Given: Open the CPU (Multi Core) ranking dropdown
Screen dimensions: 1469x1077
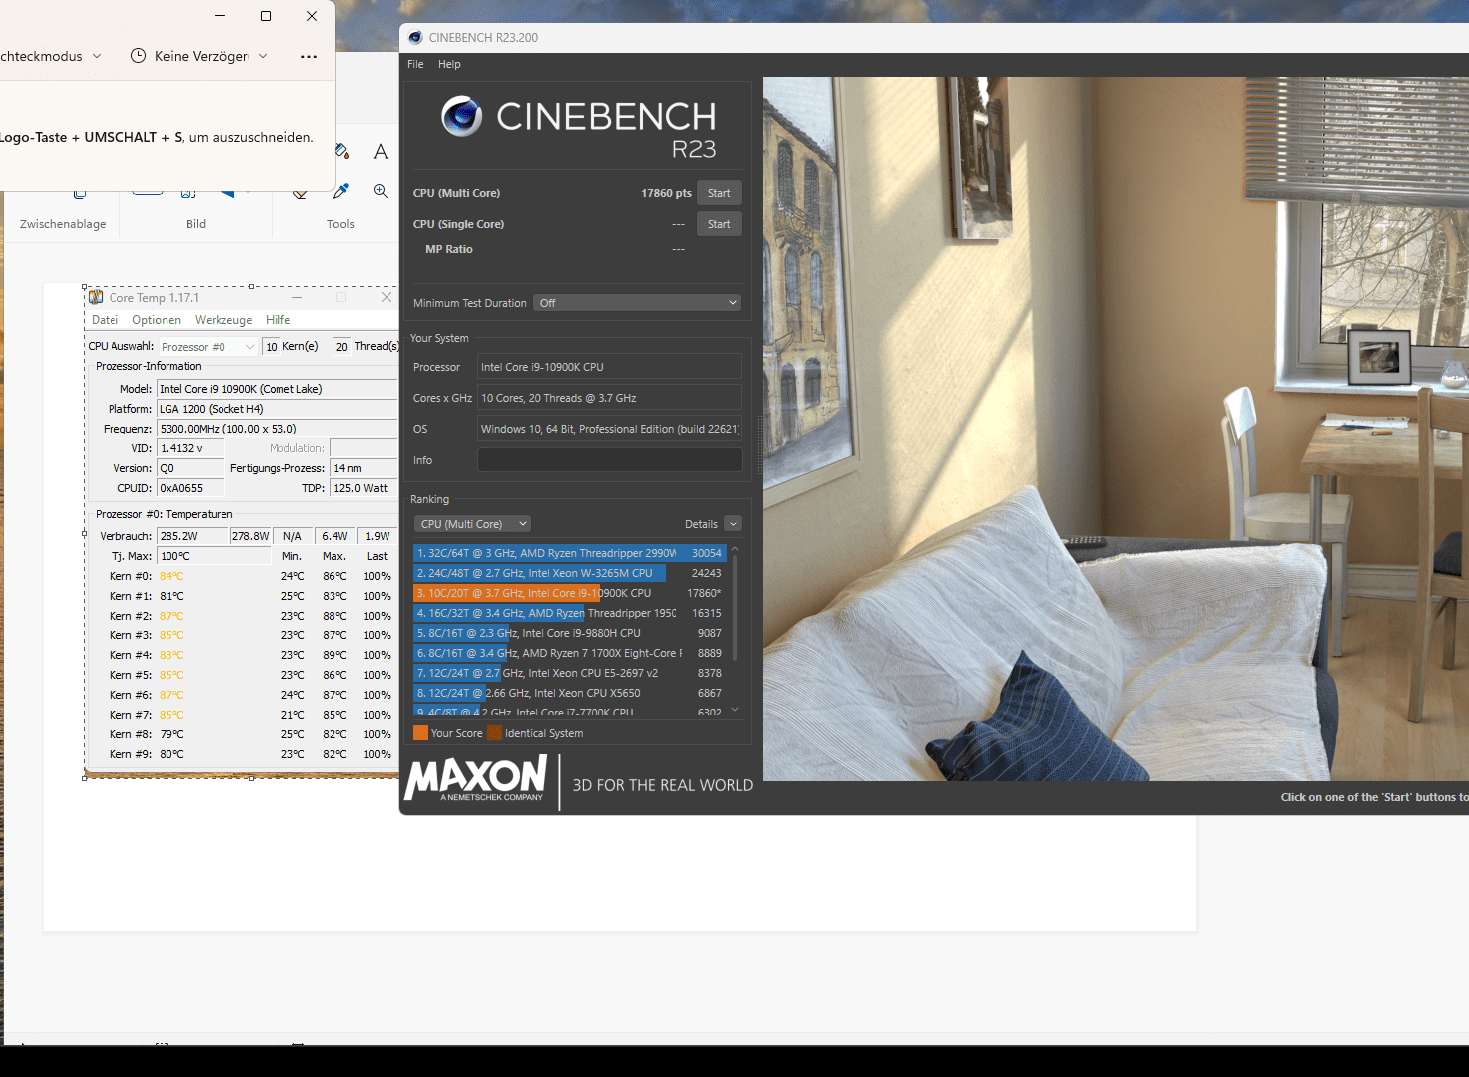Looking at the screenshot, I should [472, 524].
